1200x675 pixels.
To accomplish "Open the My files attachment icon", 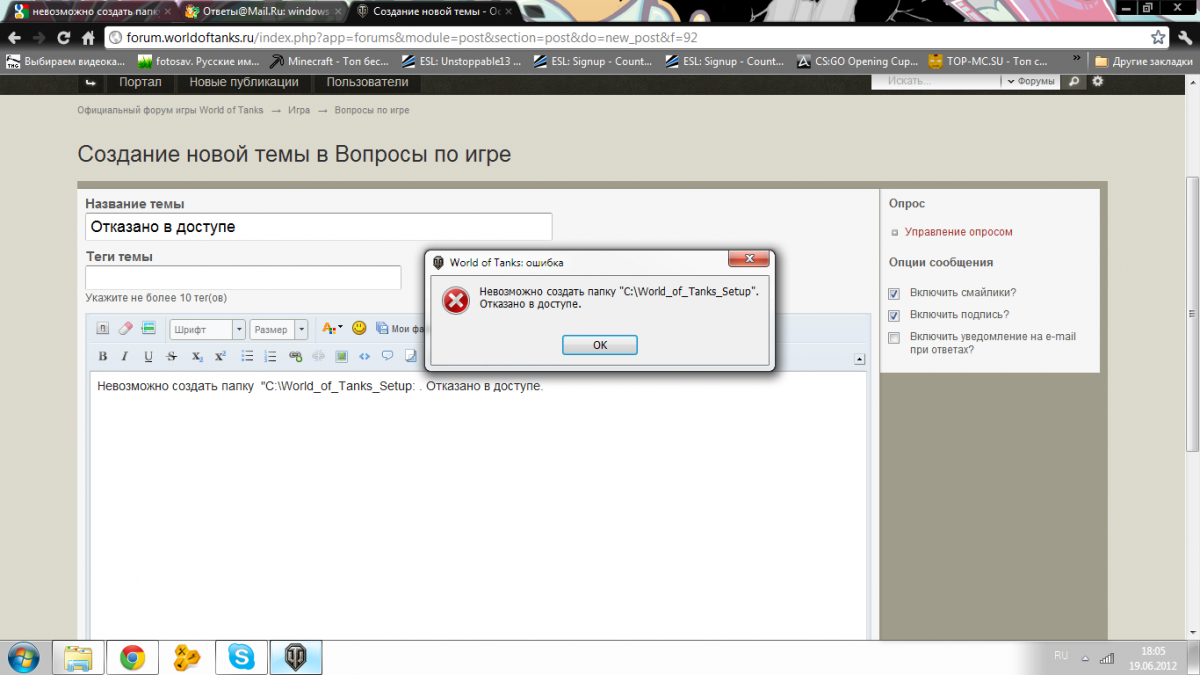I will pos(384,328).
